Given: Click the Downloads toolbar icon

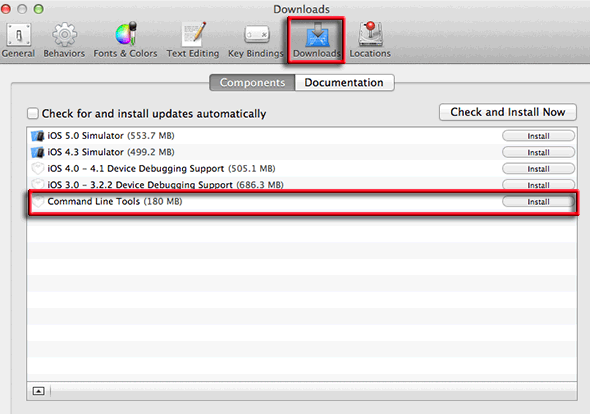Looking at the screenshot, I should coord(316,40).
